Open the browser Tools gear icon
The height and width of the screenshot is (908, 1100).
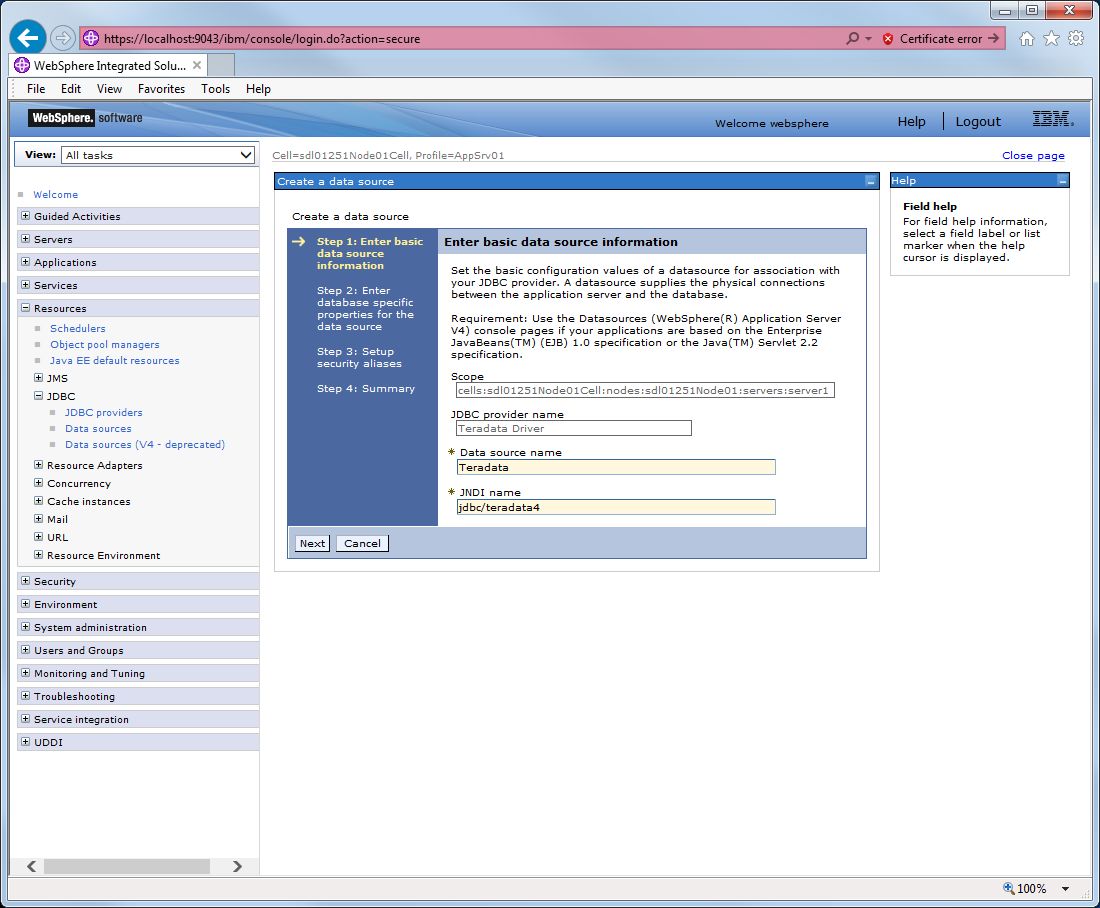click(1076, 39)
